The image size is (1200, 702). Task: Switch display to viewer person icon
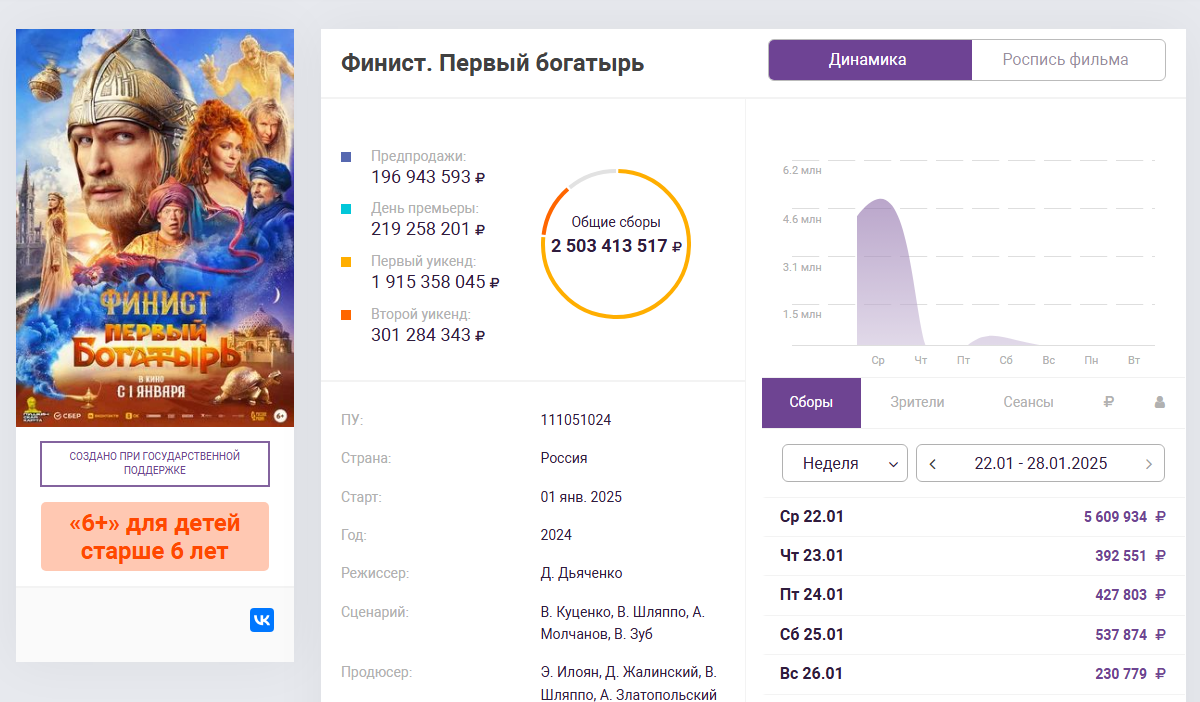1160,402
